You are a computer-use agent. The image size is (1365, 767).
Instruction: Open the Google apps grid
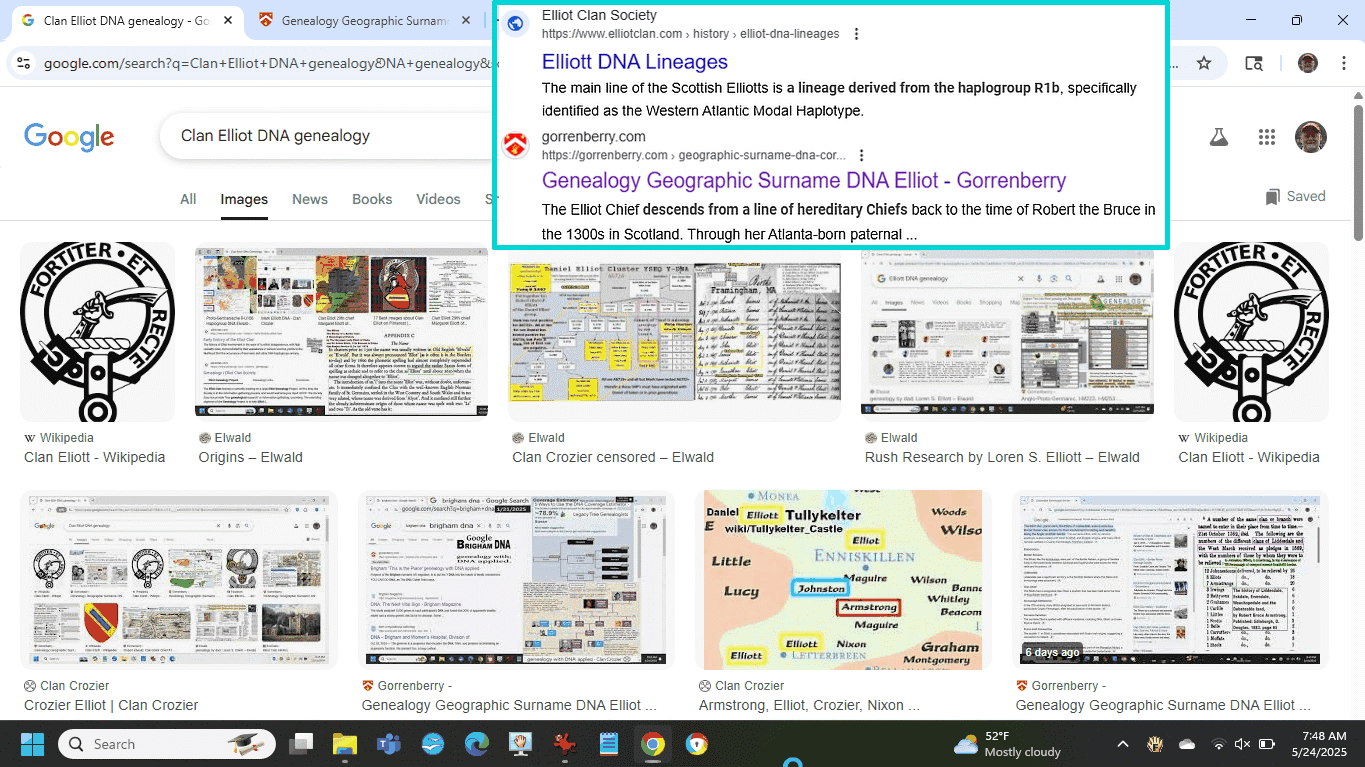coord(1267,137)
